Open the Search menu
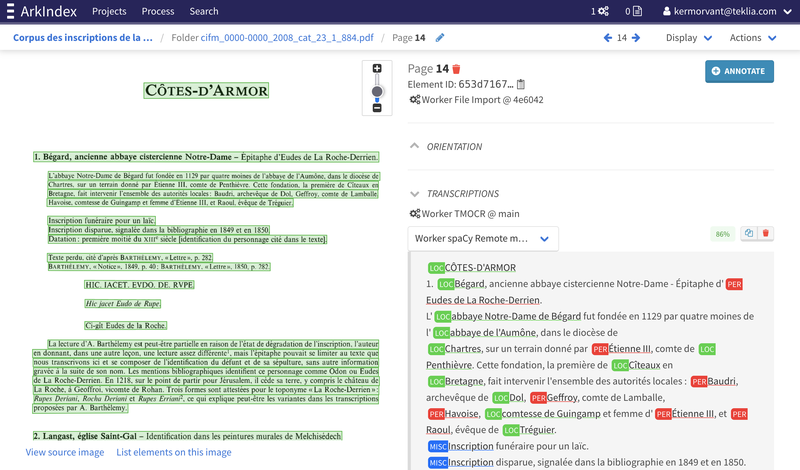Screen dimensions: 800x470 [204, 11]
